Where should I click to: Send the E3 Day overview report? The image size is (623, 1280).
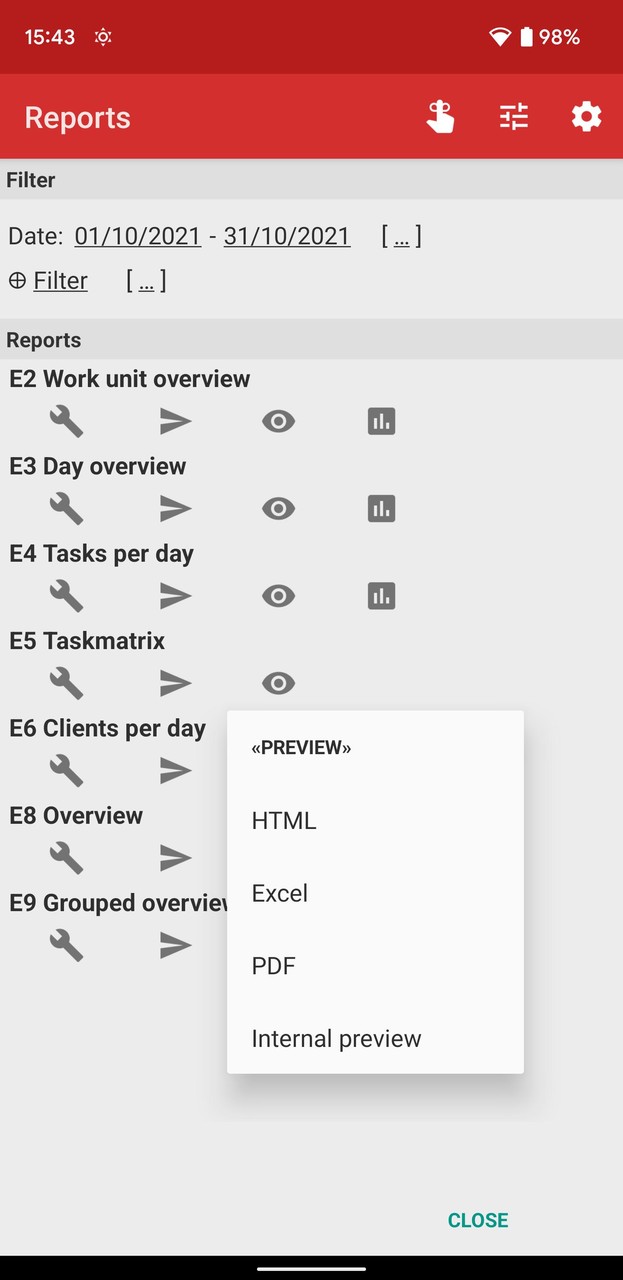point(175,508)
